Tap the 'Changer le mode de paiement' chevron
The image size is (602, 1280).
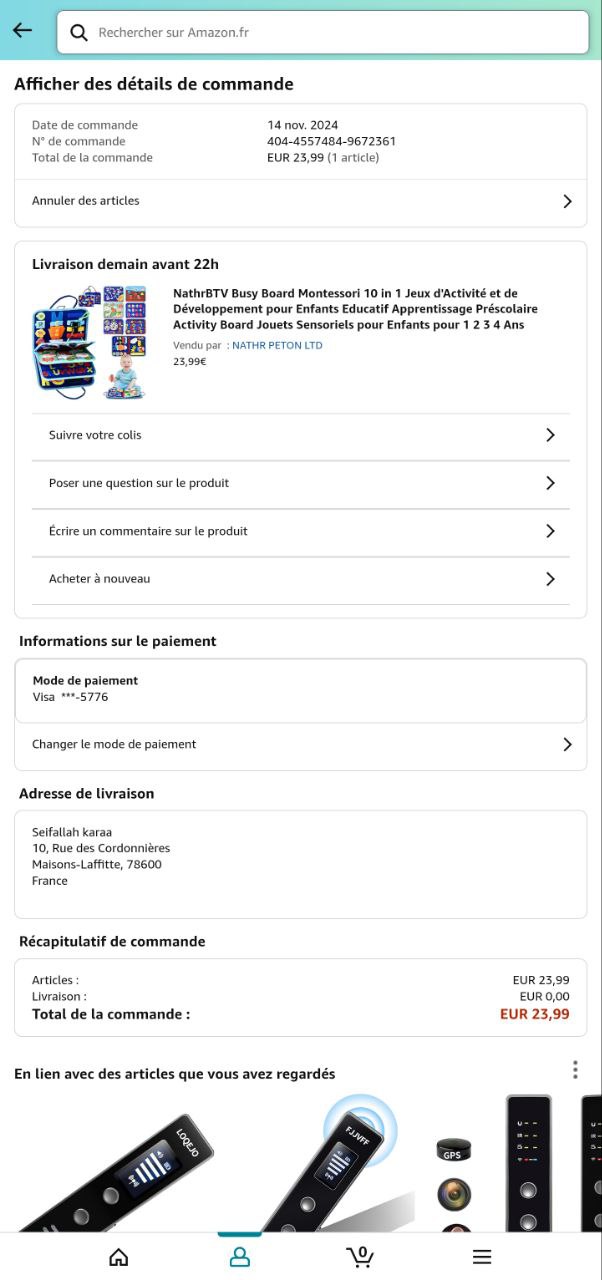pos(567,744)
